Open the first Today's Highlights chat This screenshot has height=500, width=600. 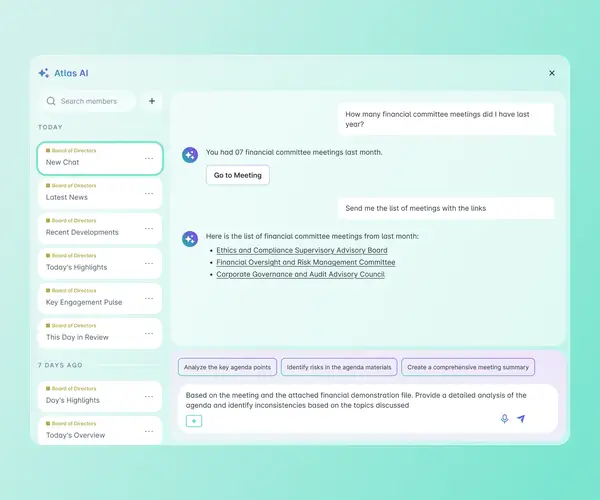[x=100, y=264]
